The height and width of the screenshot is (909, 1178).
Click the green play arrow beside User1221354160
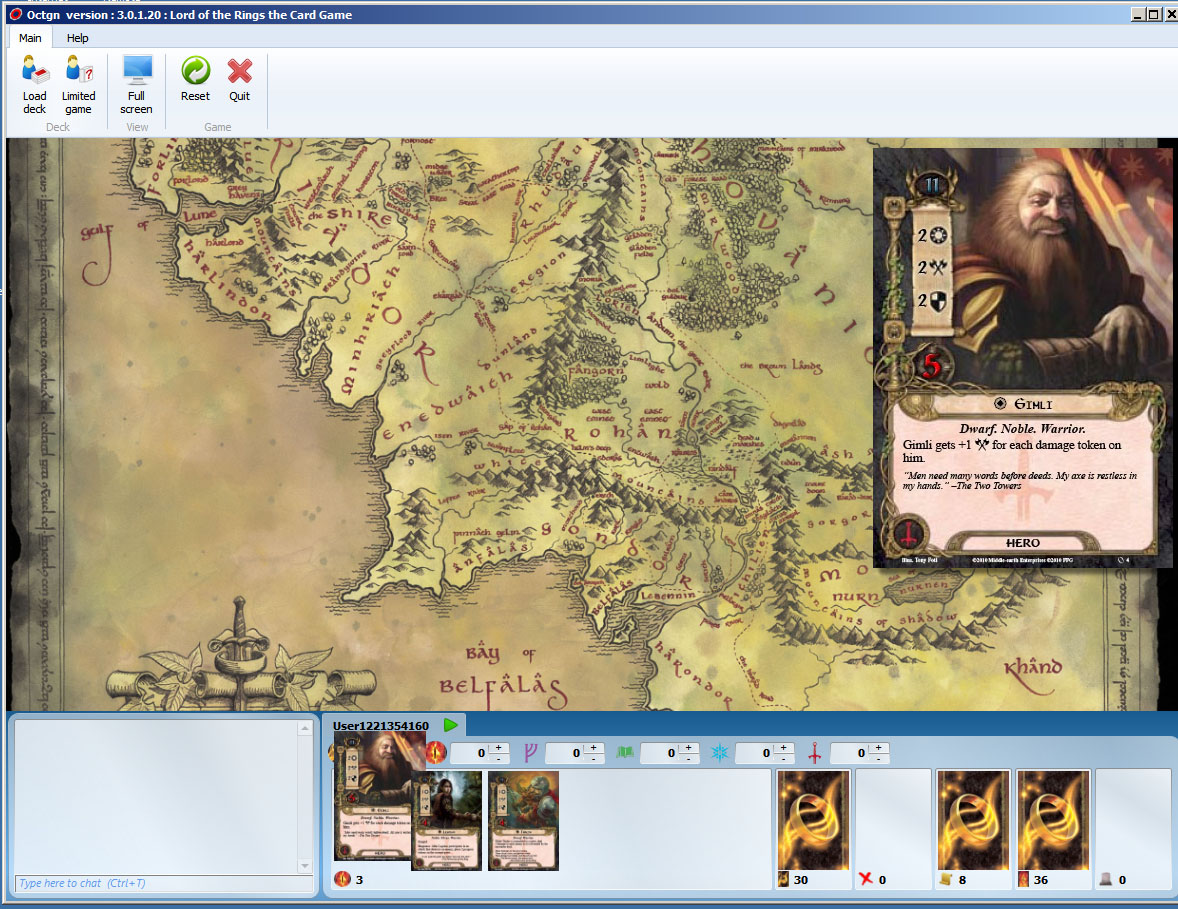point(451,725)
